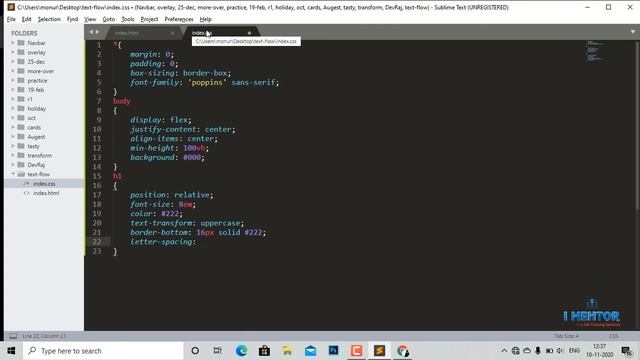Image resolution: width=640 pixels, height=360 pixels.
Task: Select the tasty folder
Action: coord(33,146)
